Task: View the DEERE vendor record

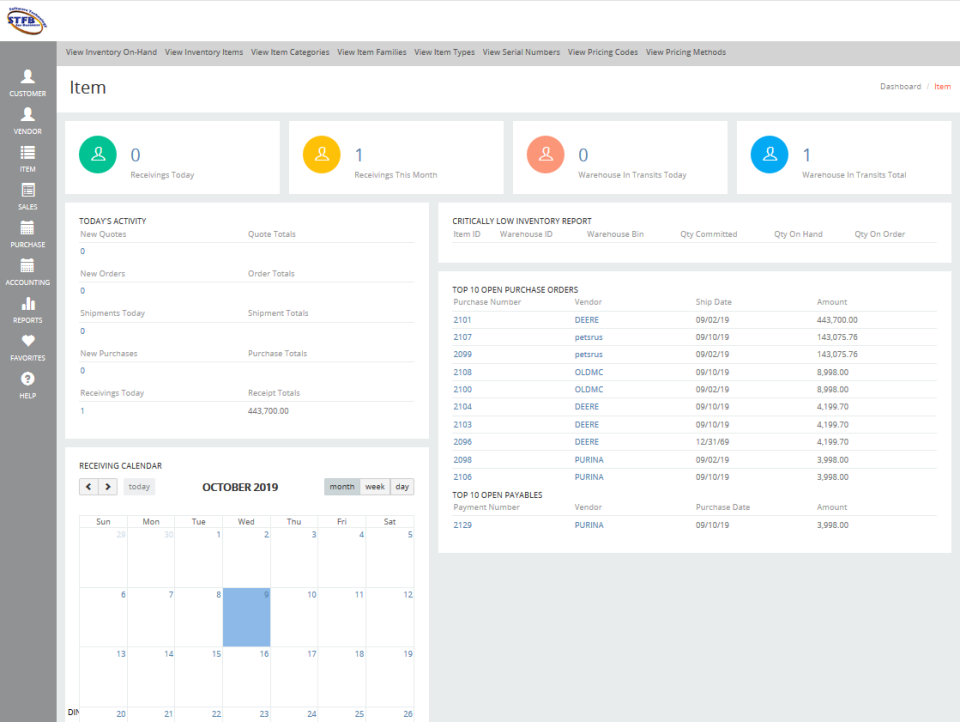Action: pos(586,319)
